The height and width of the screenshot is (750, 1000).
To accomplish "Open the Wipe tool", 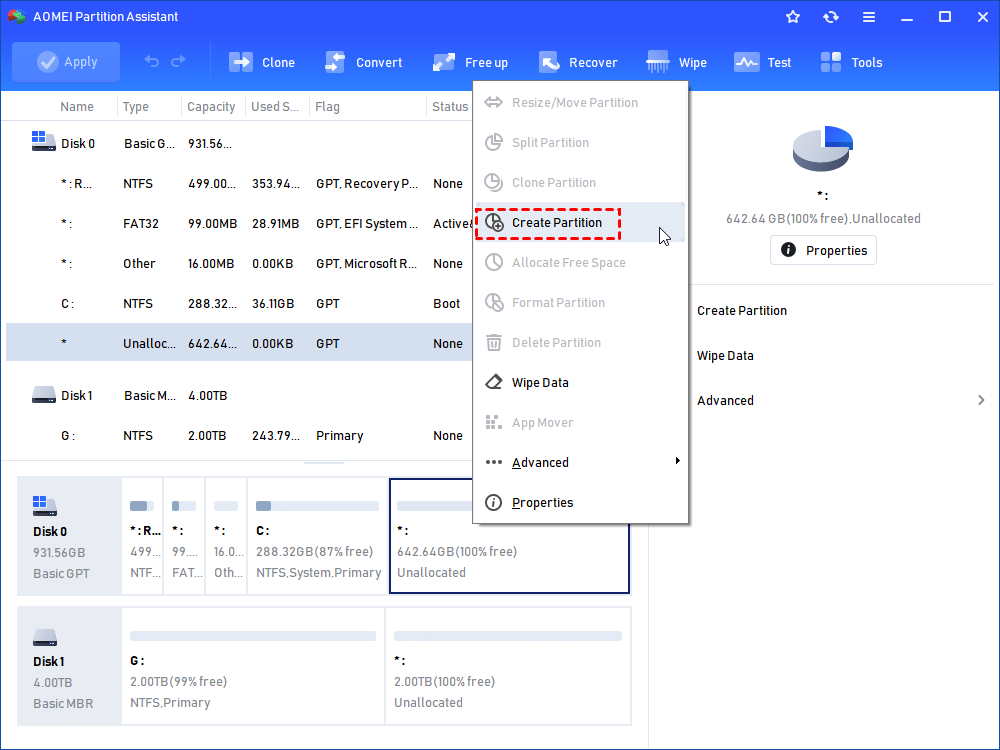I will click(676, 62).
